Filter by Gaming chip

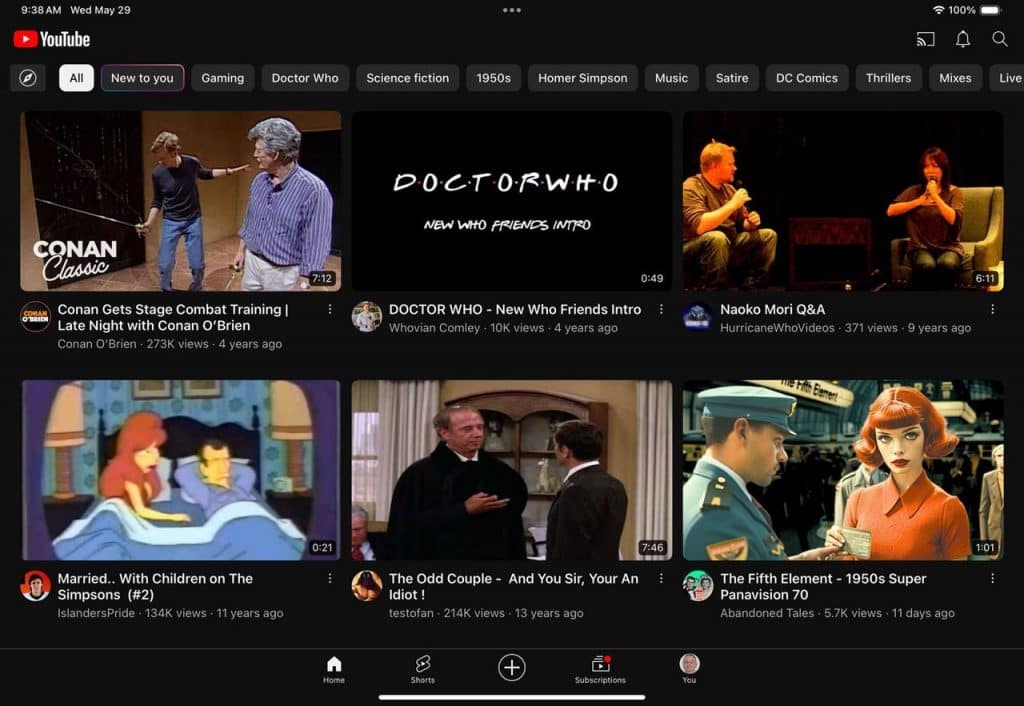(223, 78)
